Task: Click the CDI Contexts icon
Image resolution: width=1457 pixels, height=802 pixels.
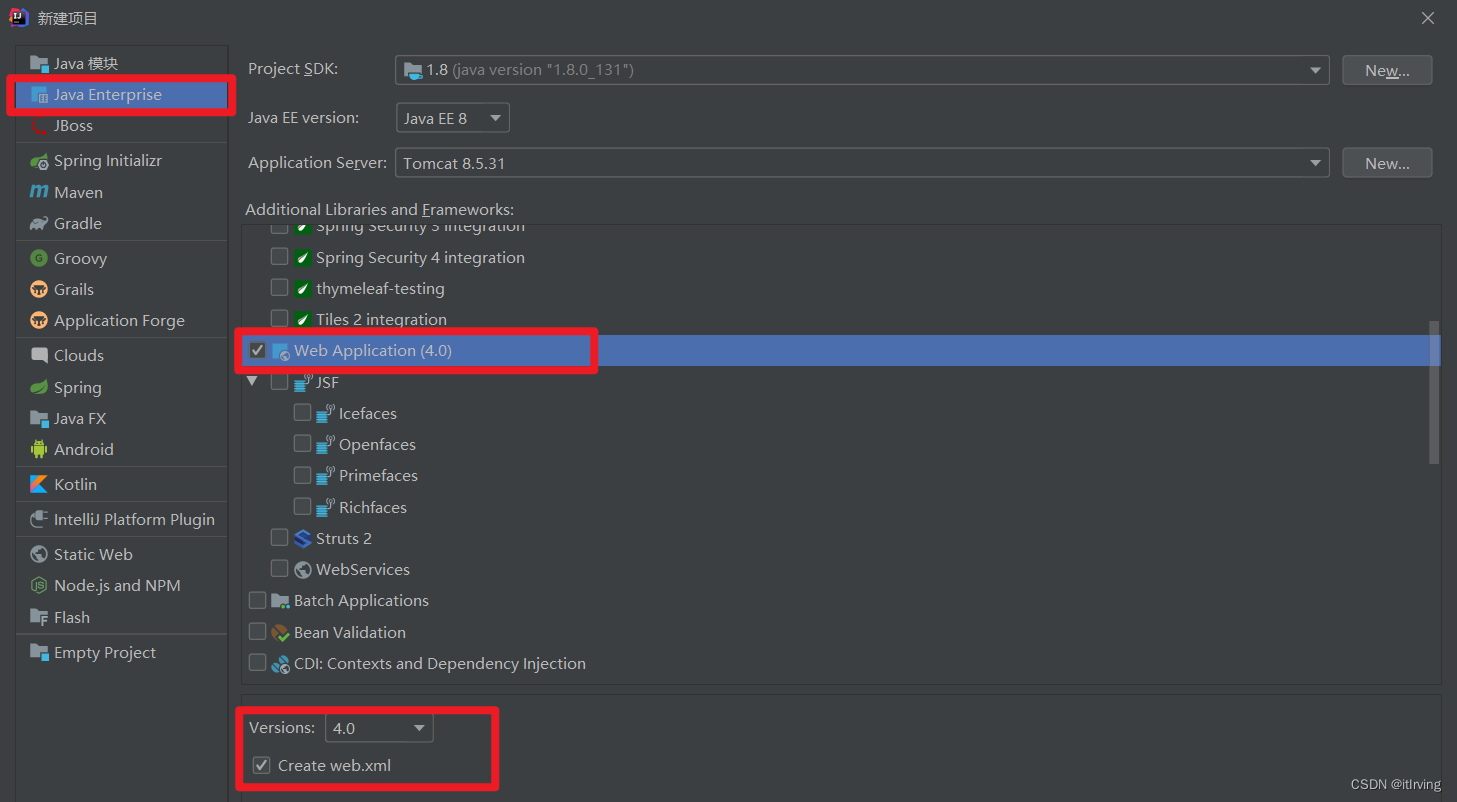Action: 281,664
